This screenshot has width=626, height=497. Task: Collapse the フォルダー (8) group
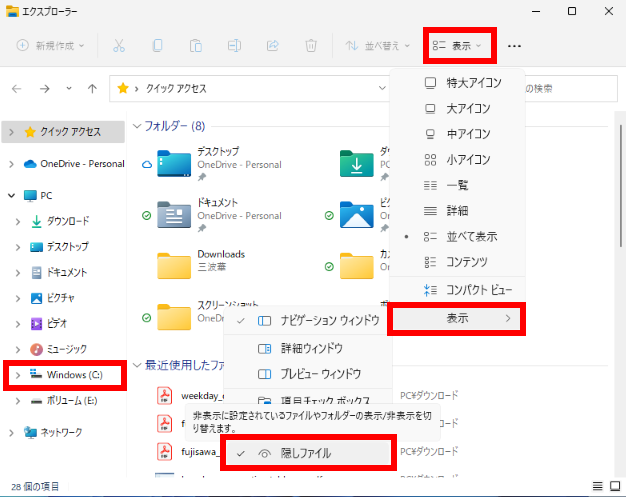(x=137, y=126)
